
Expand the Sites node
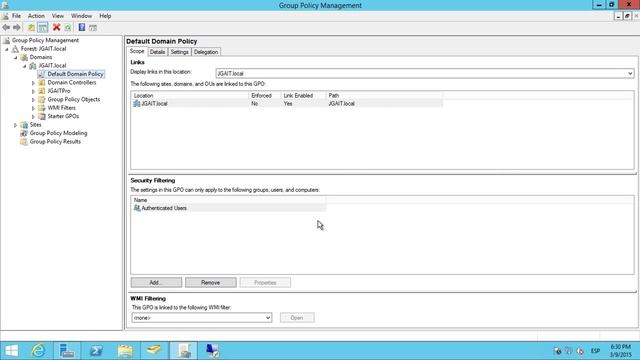[x=16, y=125]
